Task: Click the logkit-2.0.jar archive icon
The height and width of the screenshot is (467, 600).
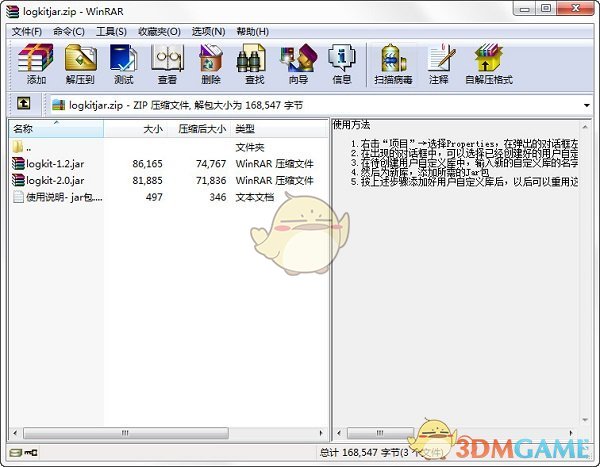Action: 18,180
